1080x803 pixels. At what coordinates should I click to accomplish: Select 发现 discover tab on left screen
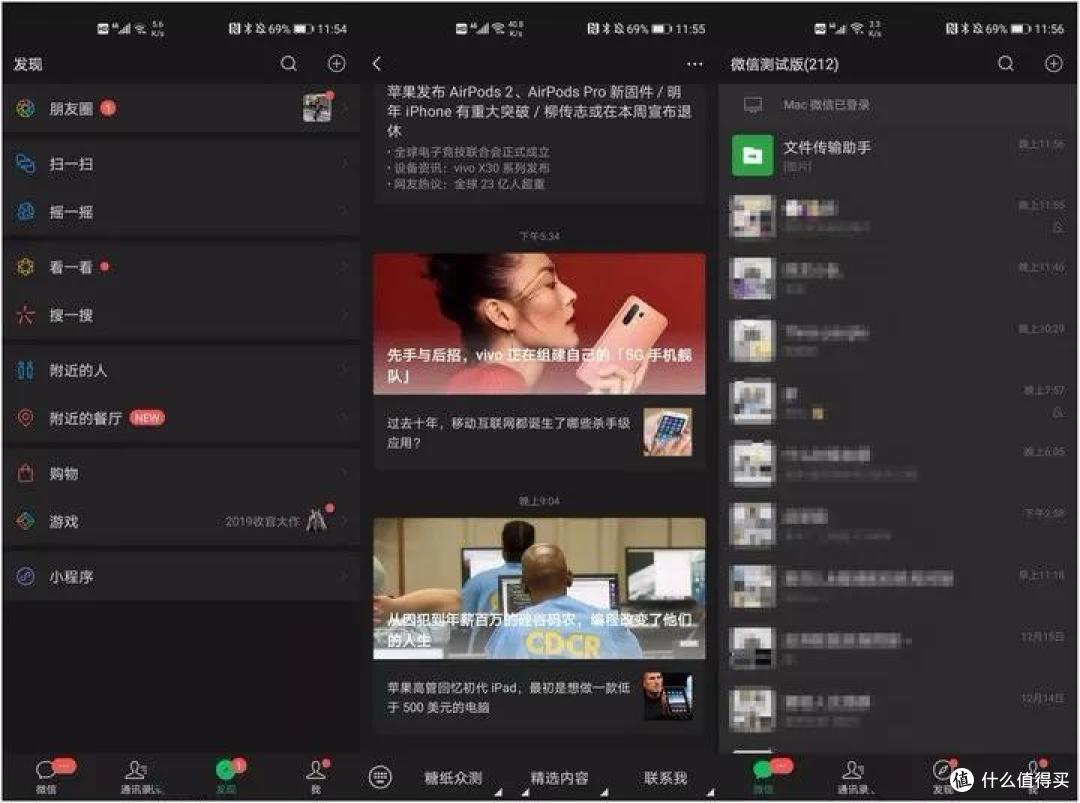(227, 777)
